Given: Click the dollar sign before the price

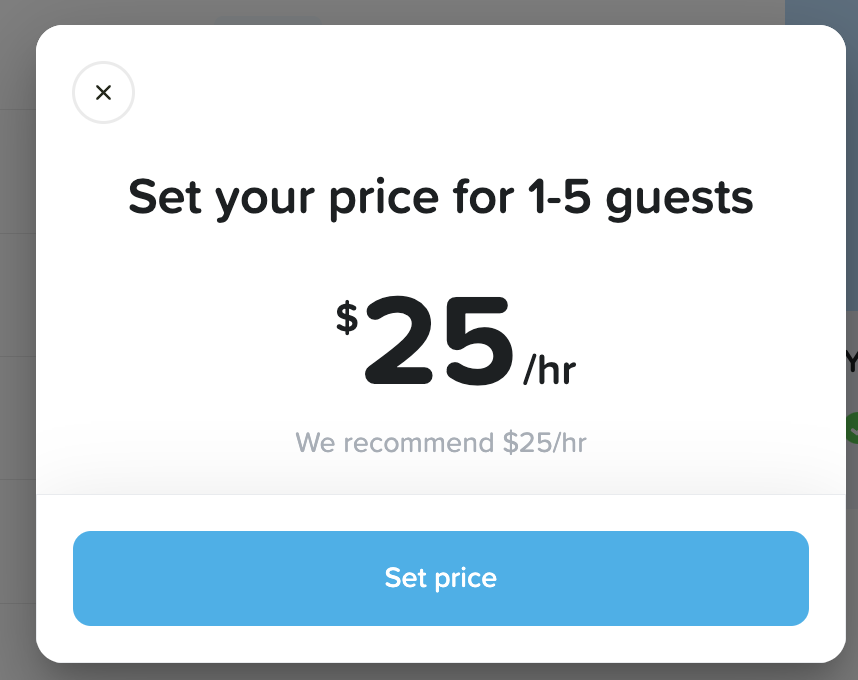Looking at the screenshot, I should point(347,317).
